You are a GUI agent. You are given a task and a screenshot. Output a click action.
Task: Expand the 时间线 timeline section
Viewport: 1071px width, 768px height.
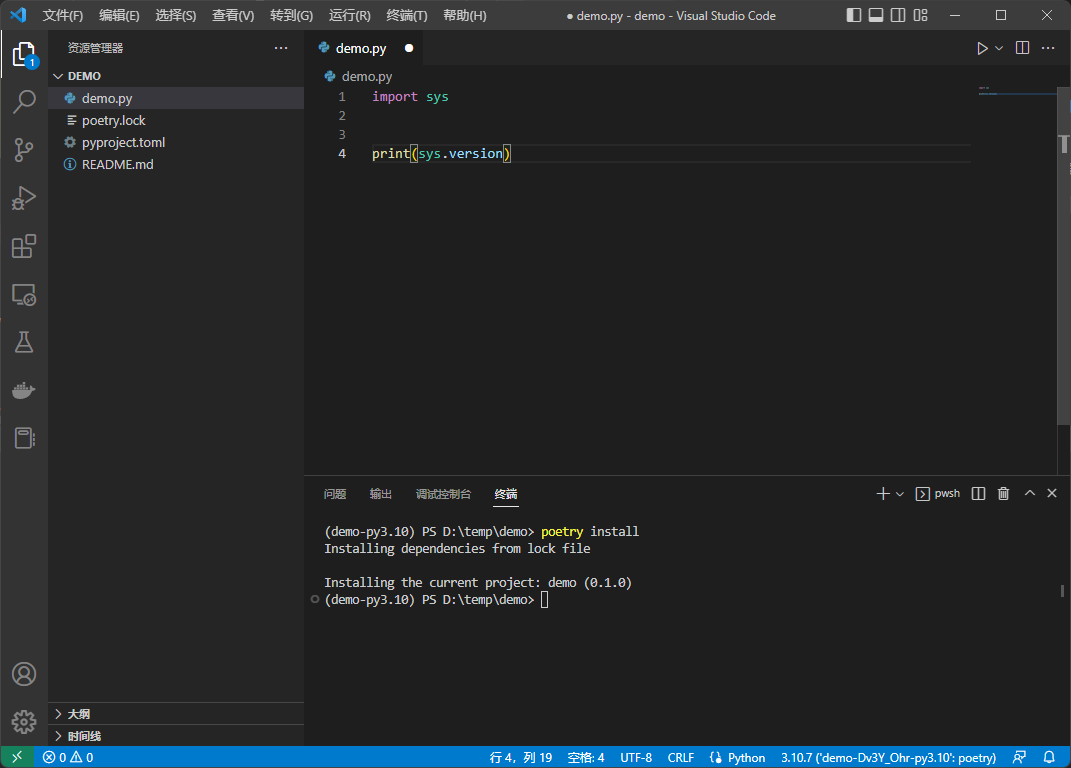pyautogui.click(x=176, y=736)
